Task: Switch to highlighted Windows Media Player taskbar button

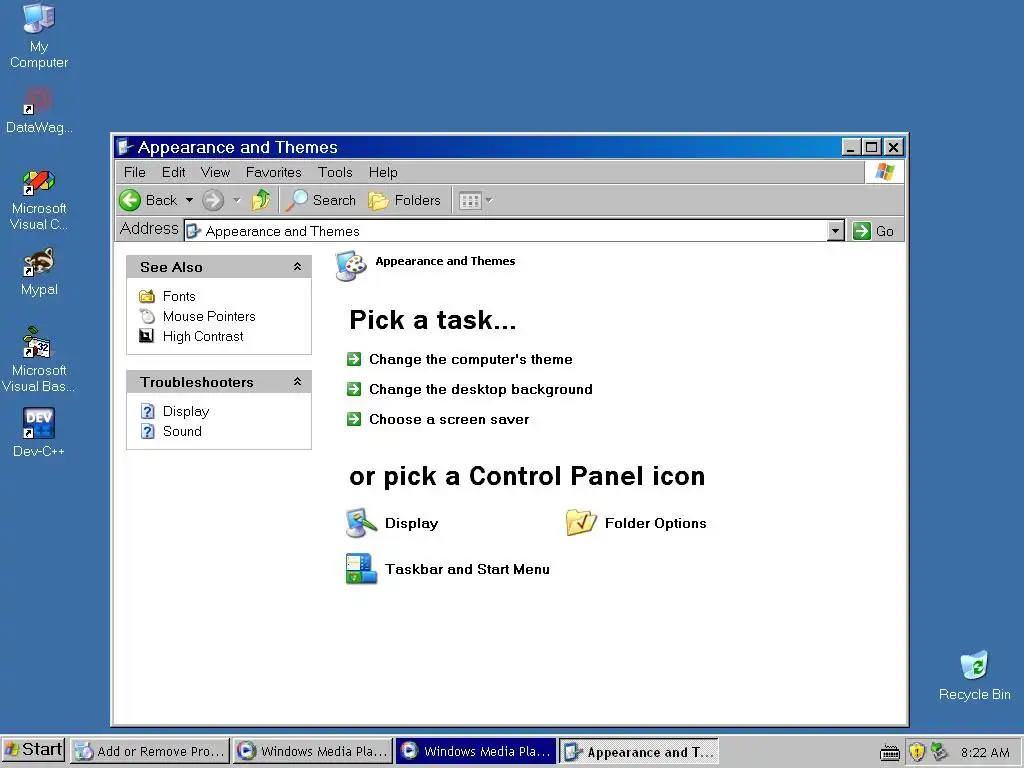Action: click(476, 751)
